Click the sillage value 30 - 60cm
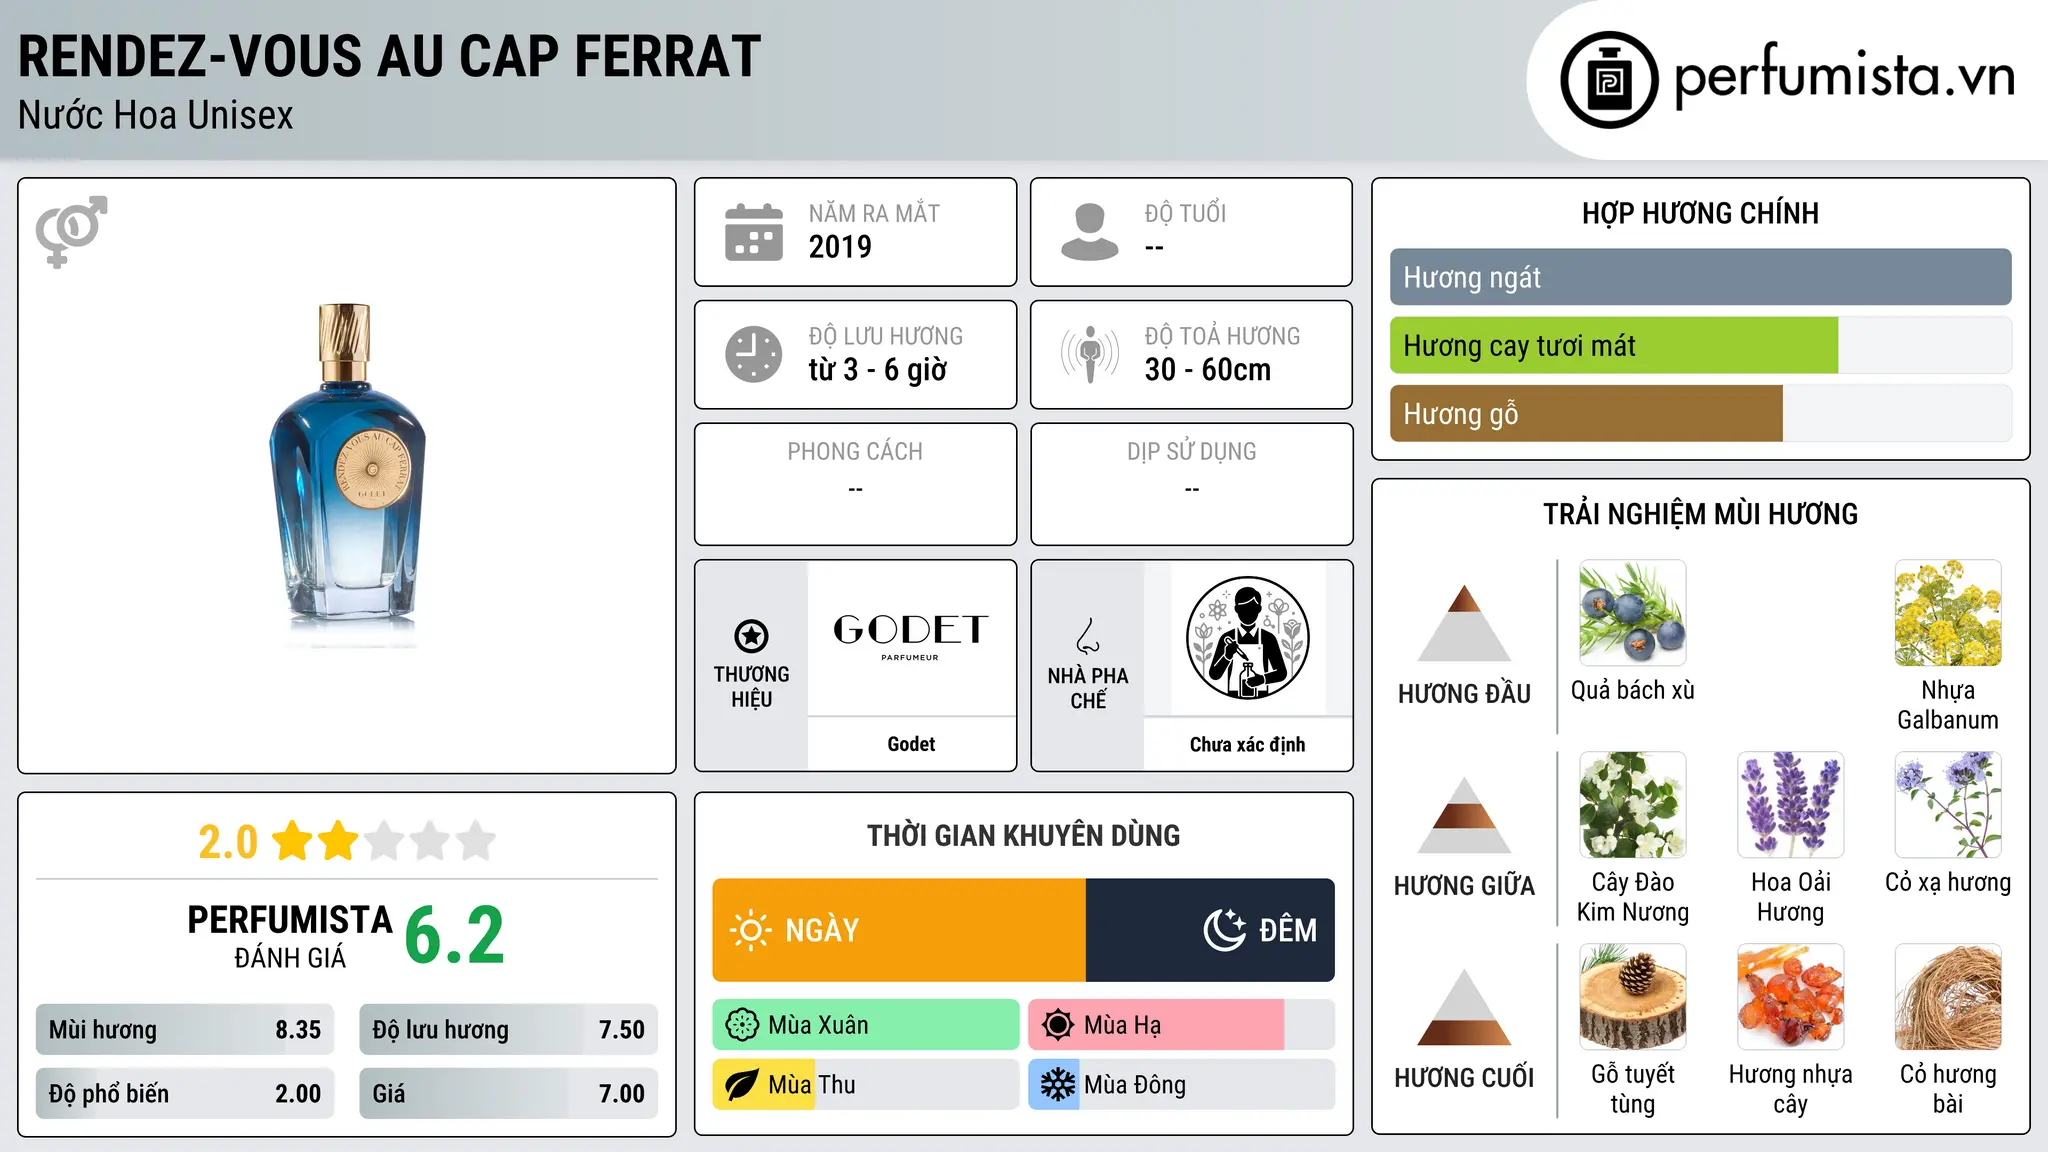This screenshot has height=1152, width=2048. coord(1208,370)
